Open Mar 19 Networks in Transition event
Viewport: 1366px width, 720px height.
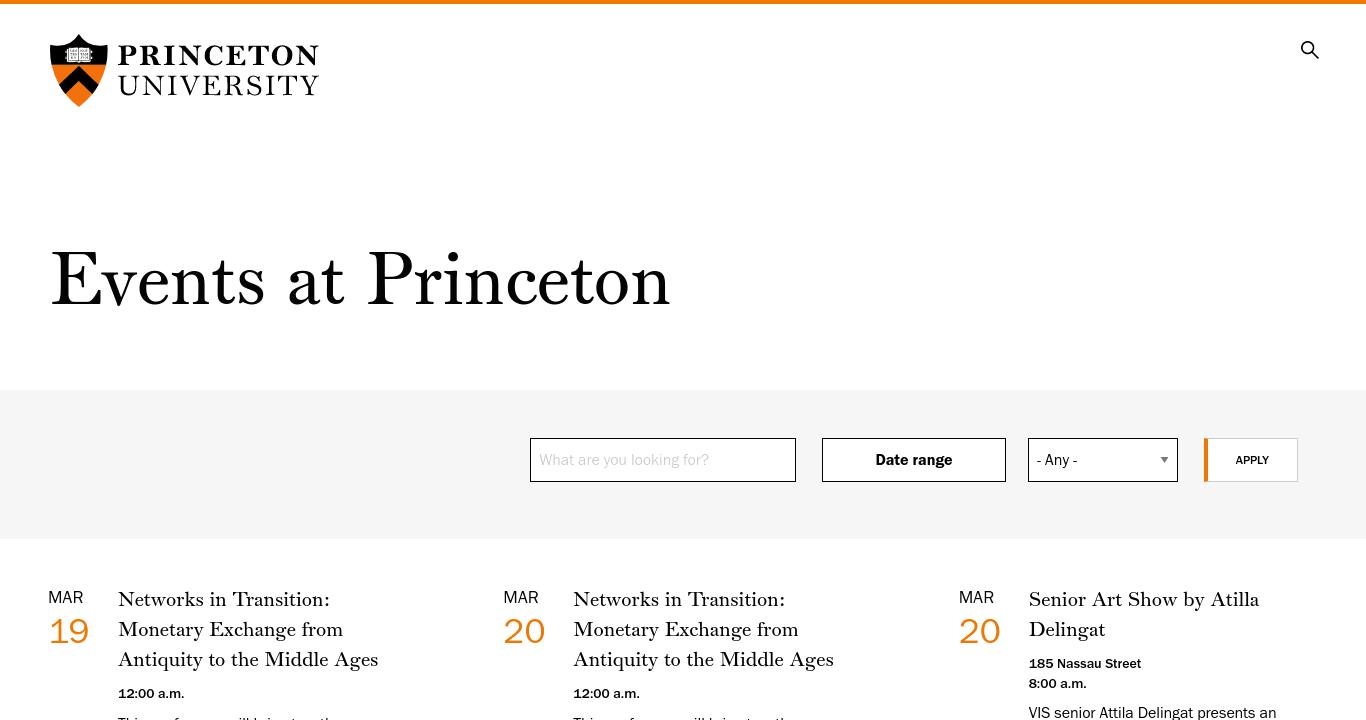(248, 629)
